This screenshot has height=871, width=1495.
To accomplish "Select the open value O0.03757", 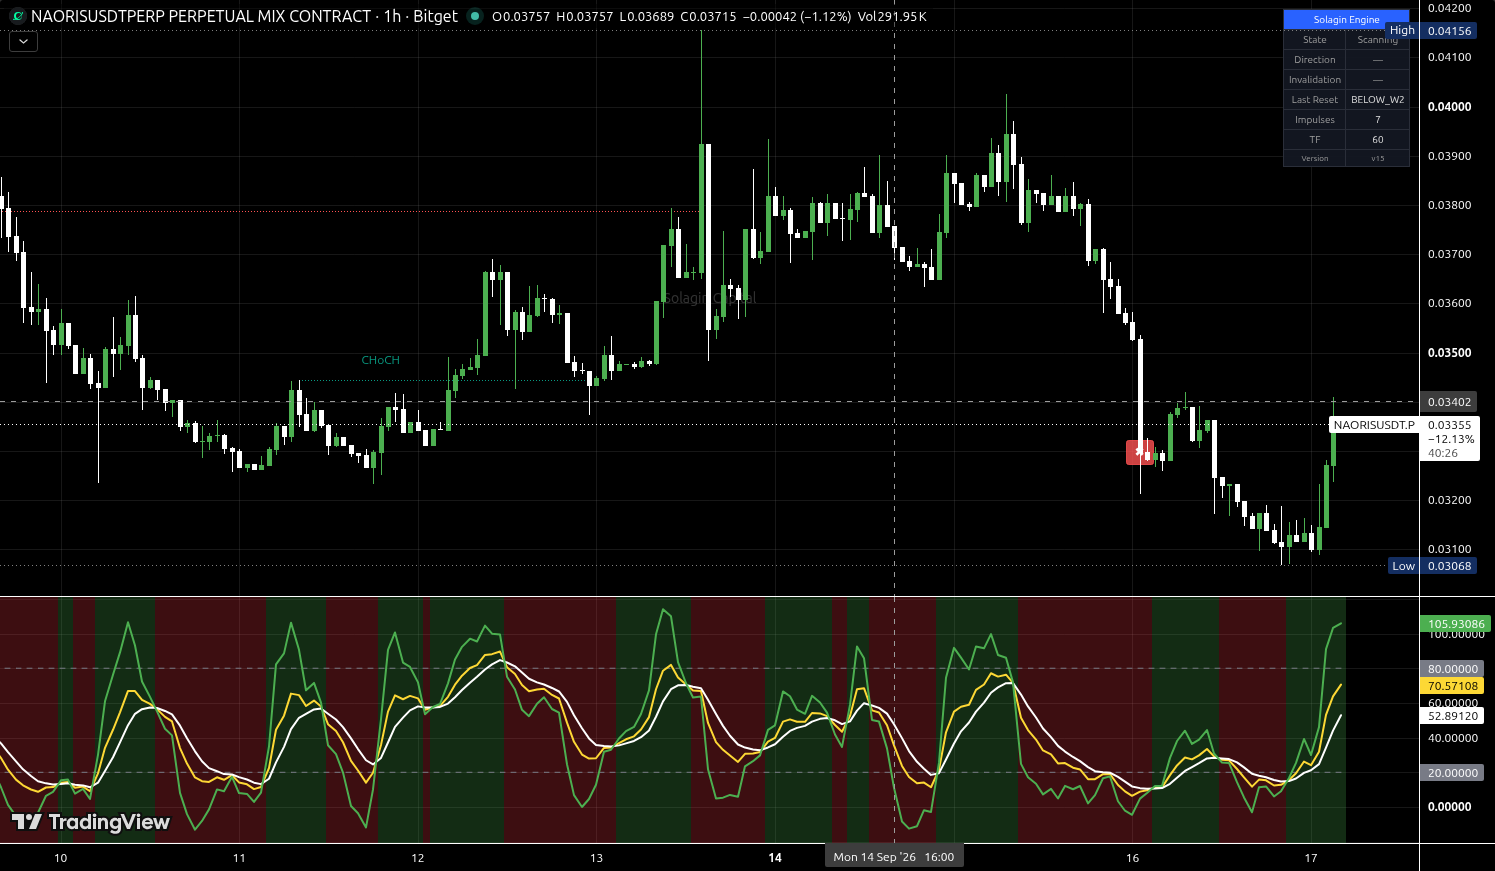I will click(521, 17).
